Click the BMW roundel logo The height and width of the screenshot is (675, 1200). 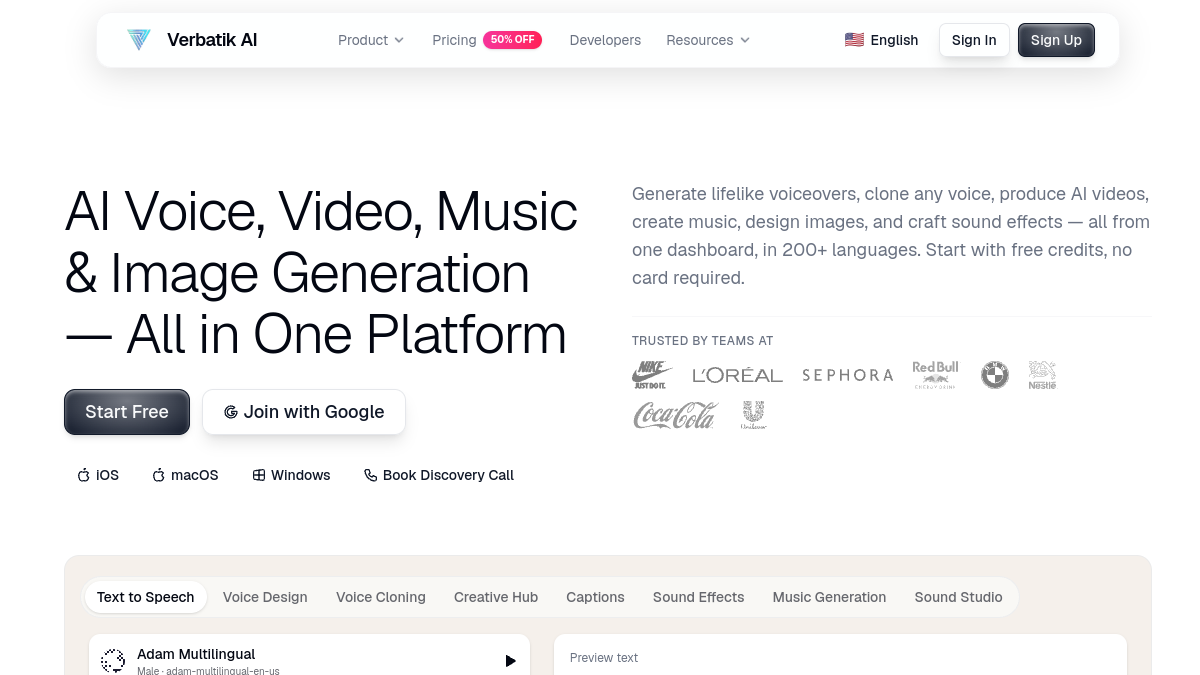[x=994, y=375]
